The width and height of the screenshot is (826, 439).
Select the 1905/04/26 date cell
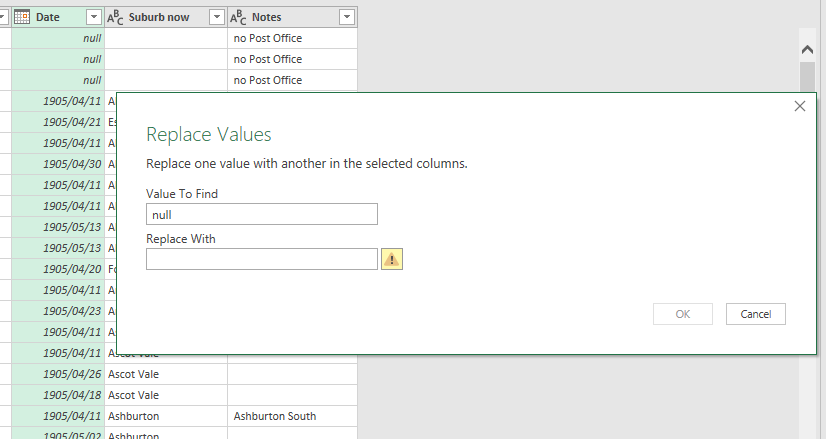click(58, 374)
